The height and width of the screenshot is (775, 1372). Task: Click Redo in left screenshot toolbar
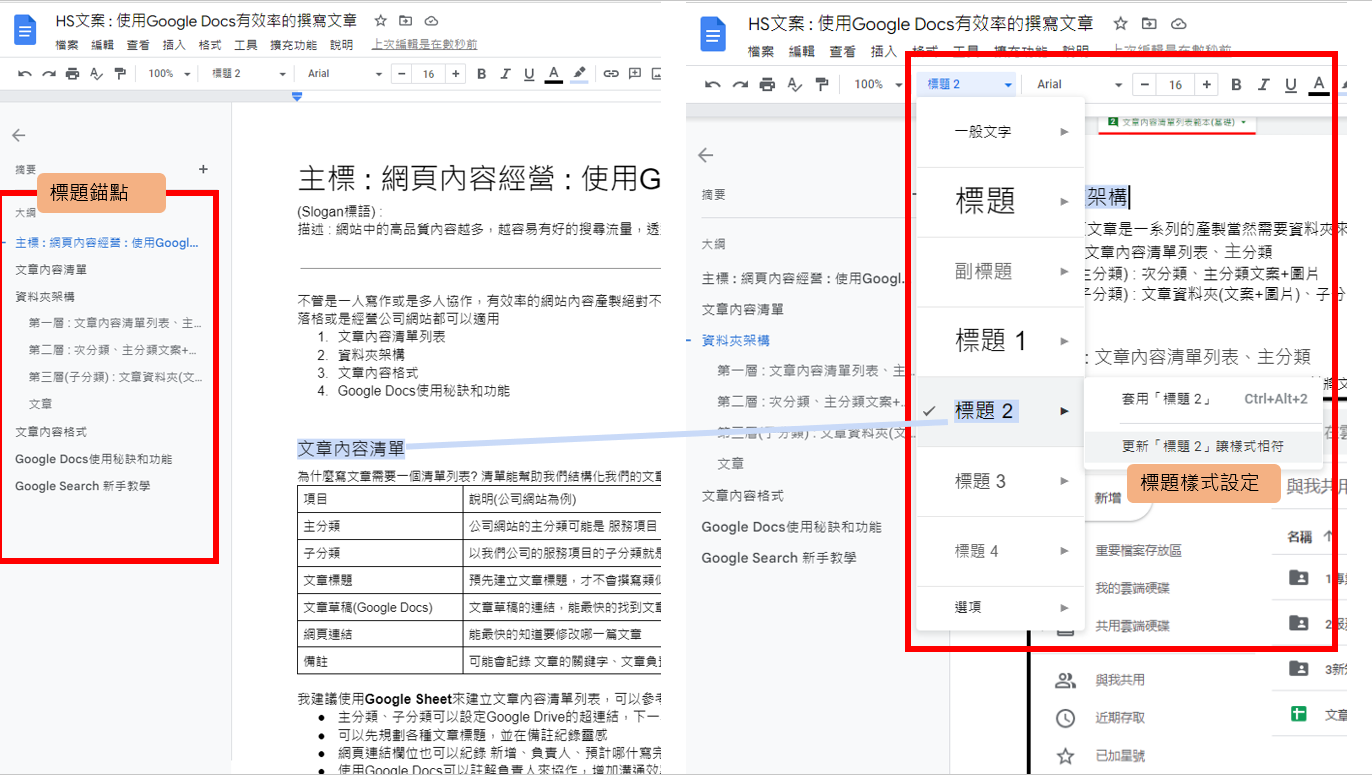(x=48, y=74)
